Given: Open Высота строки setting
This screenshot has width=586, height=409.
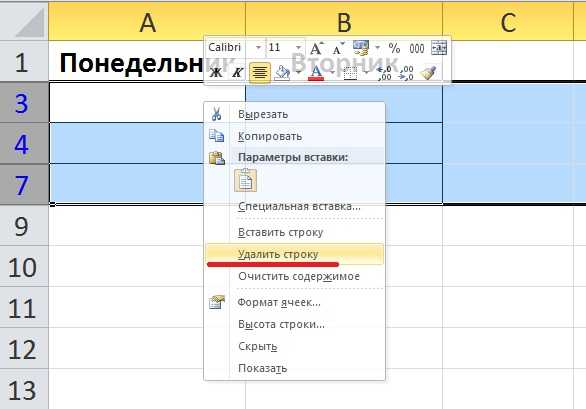Looking at the screenshot, I should click(294, 324).
